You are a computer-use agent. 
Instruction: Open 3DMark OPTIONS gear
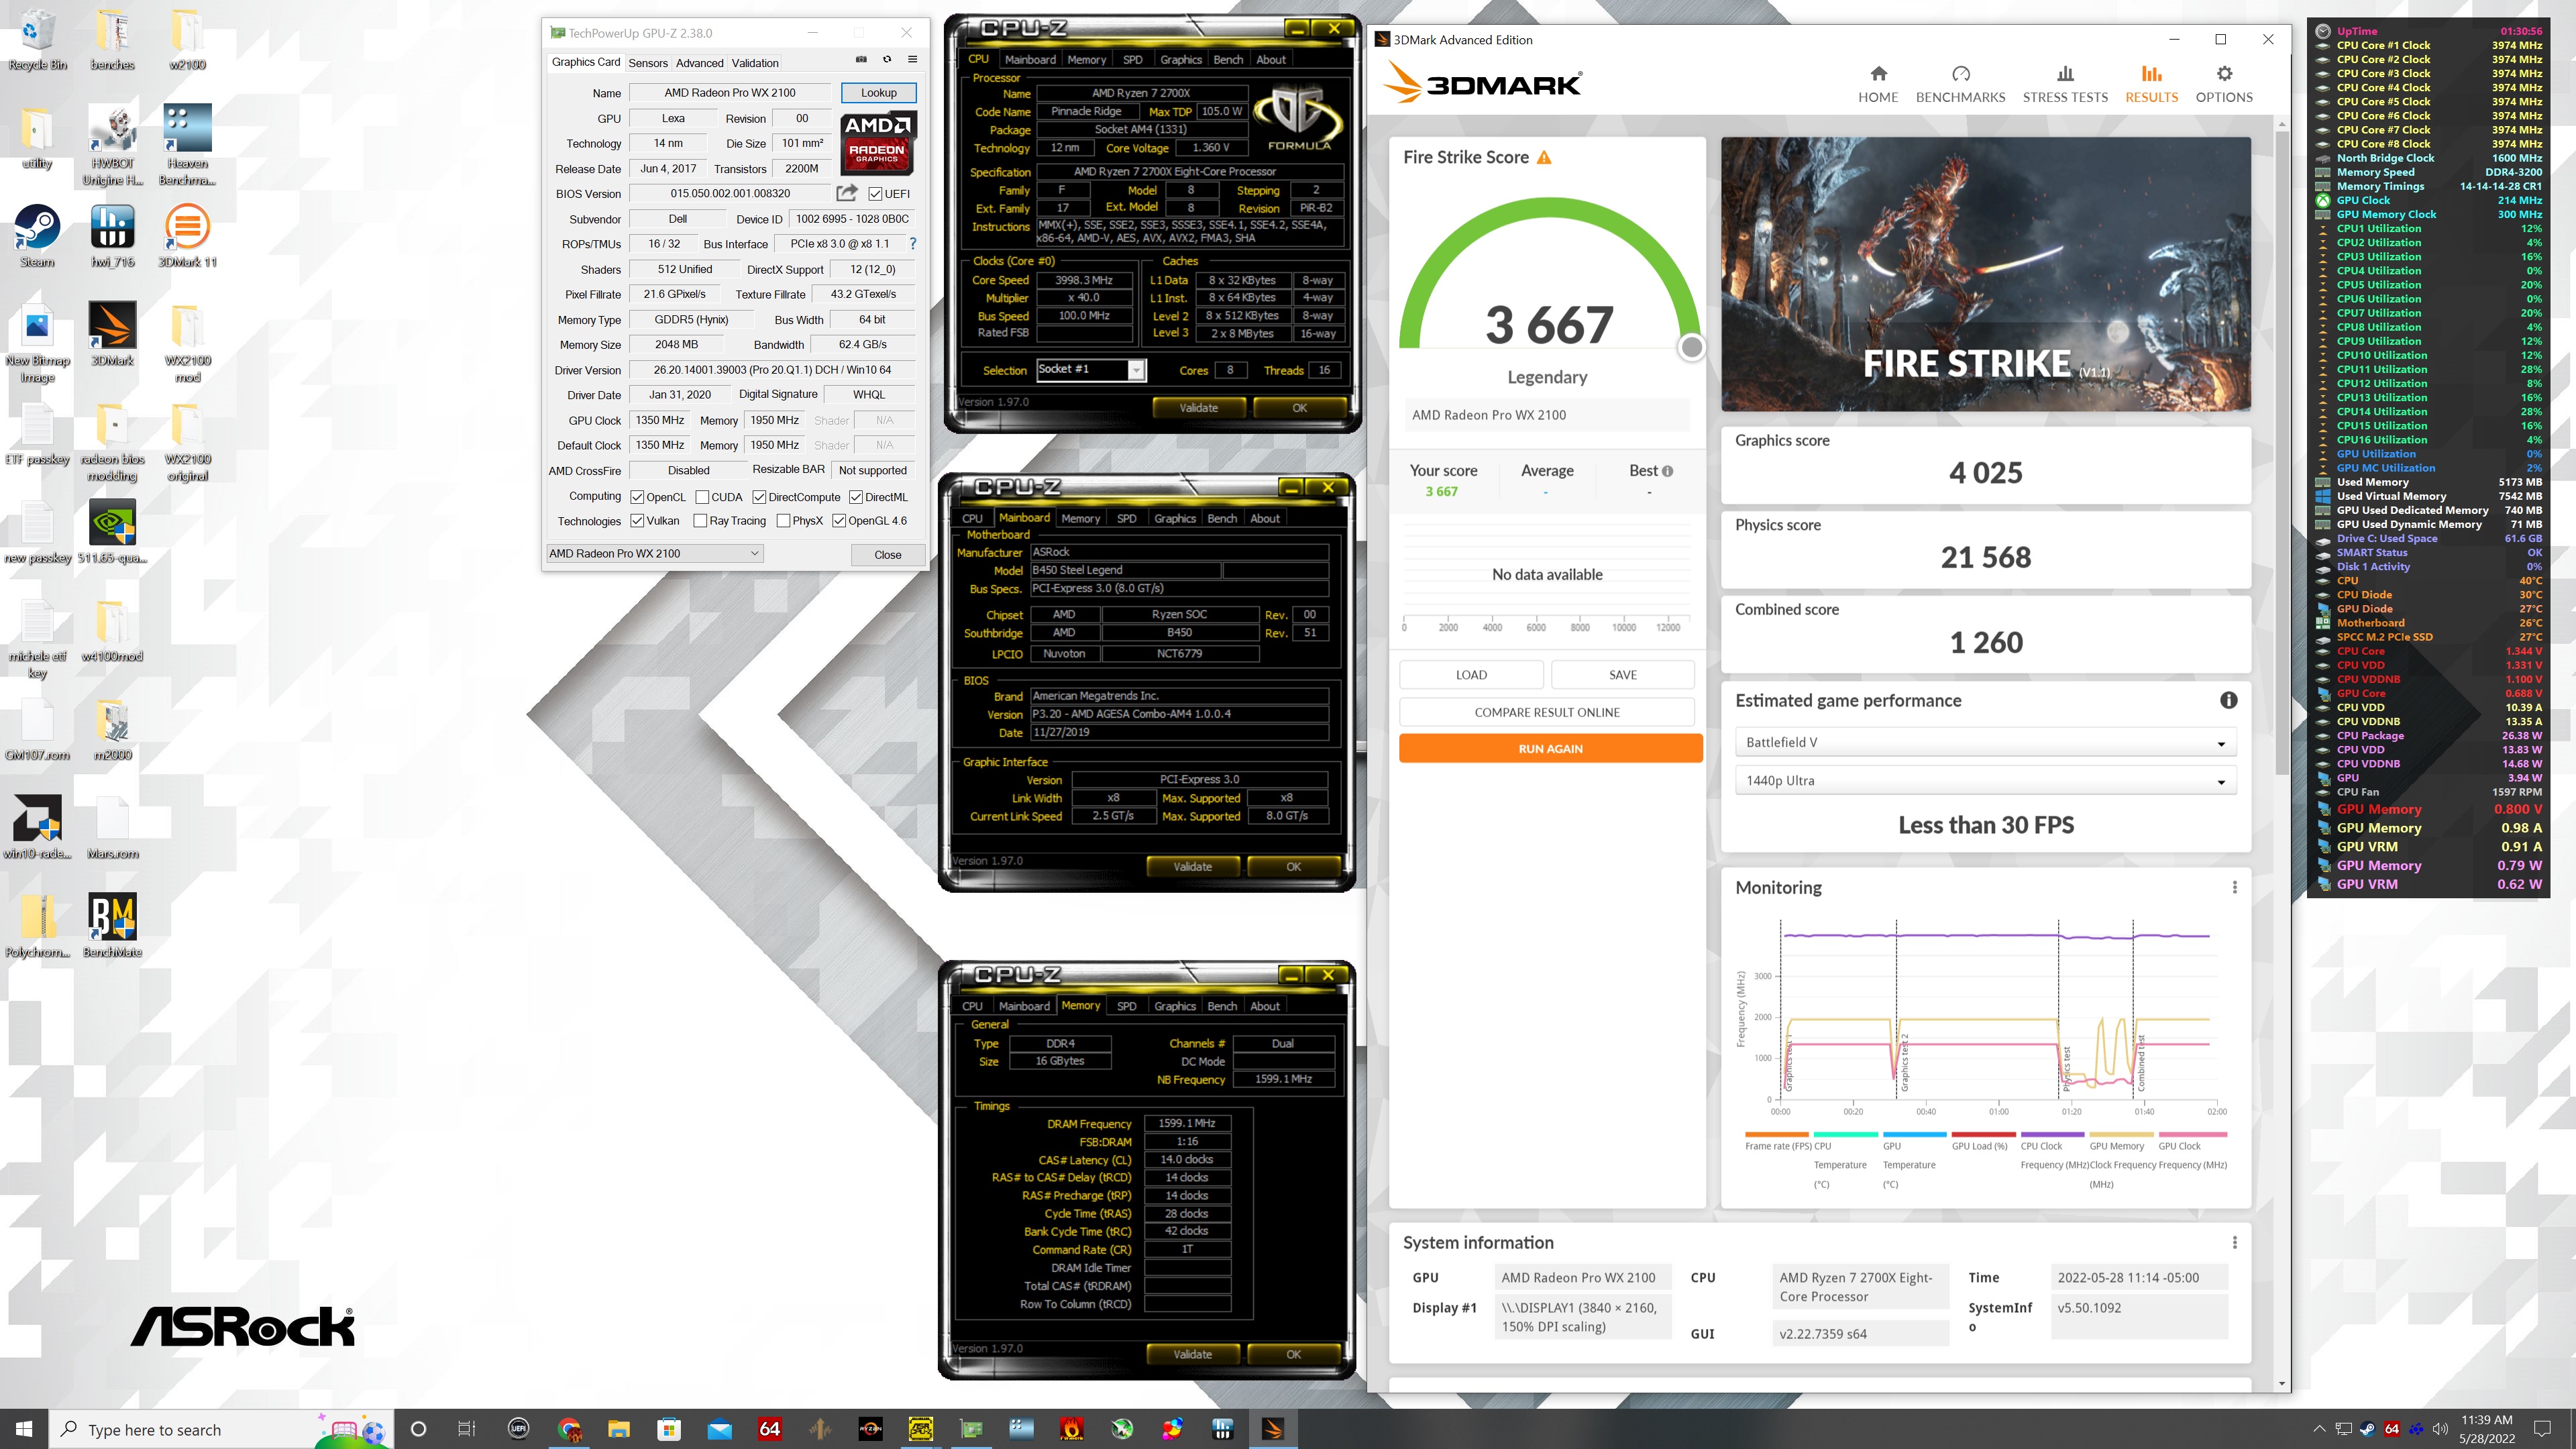click(2224, 84)
